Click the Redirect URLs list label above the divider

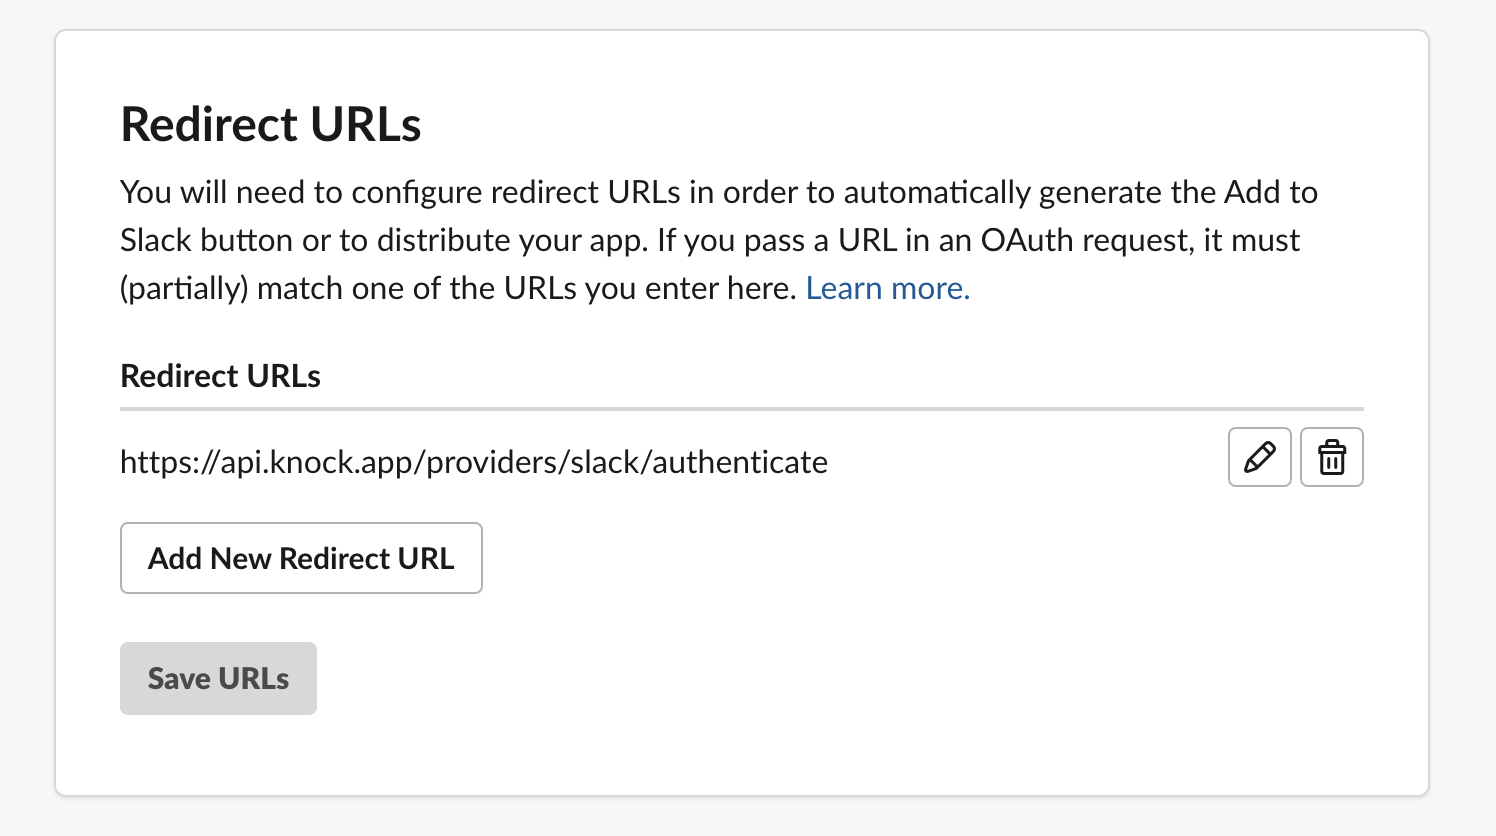pyautogui.click(x=220, y=375)
